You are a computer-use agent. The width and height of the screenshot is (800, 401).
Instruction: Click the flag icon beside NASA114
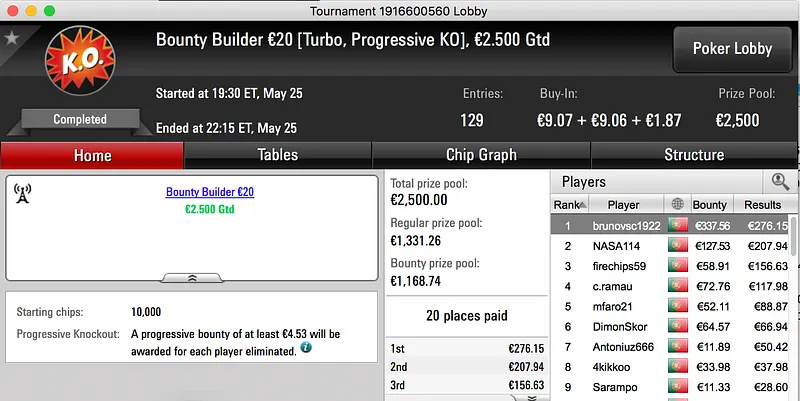point(679,245)
